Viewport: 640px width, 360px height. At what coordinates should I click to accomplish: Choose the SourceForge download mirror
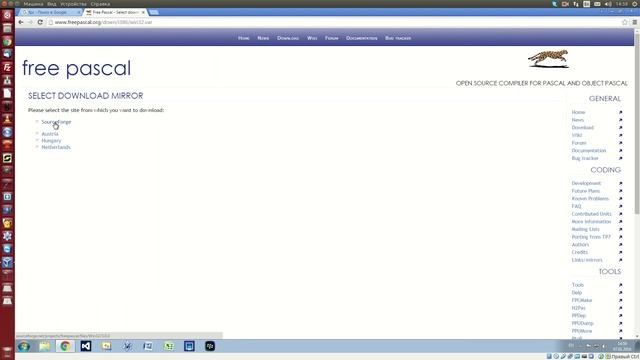56,122
